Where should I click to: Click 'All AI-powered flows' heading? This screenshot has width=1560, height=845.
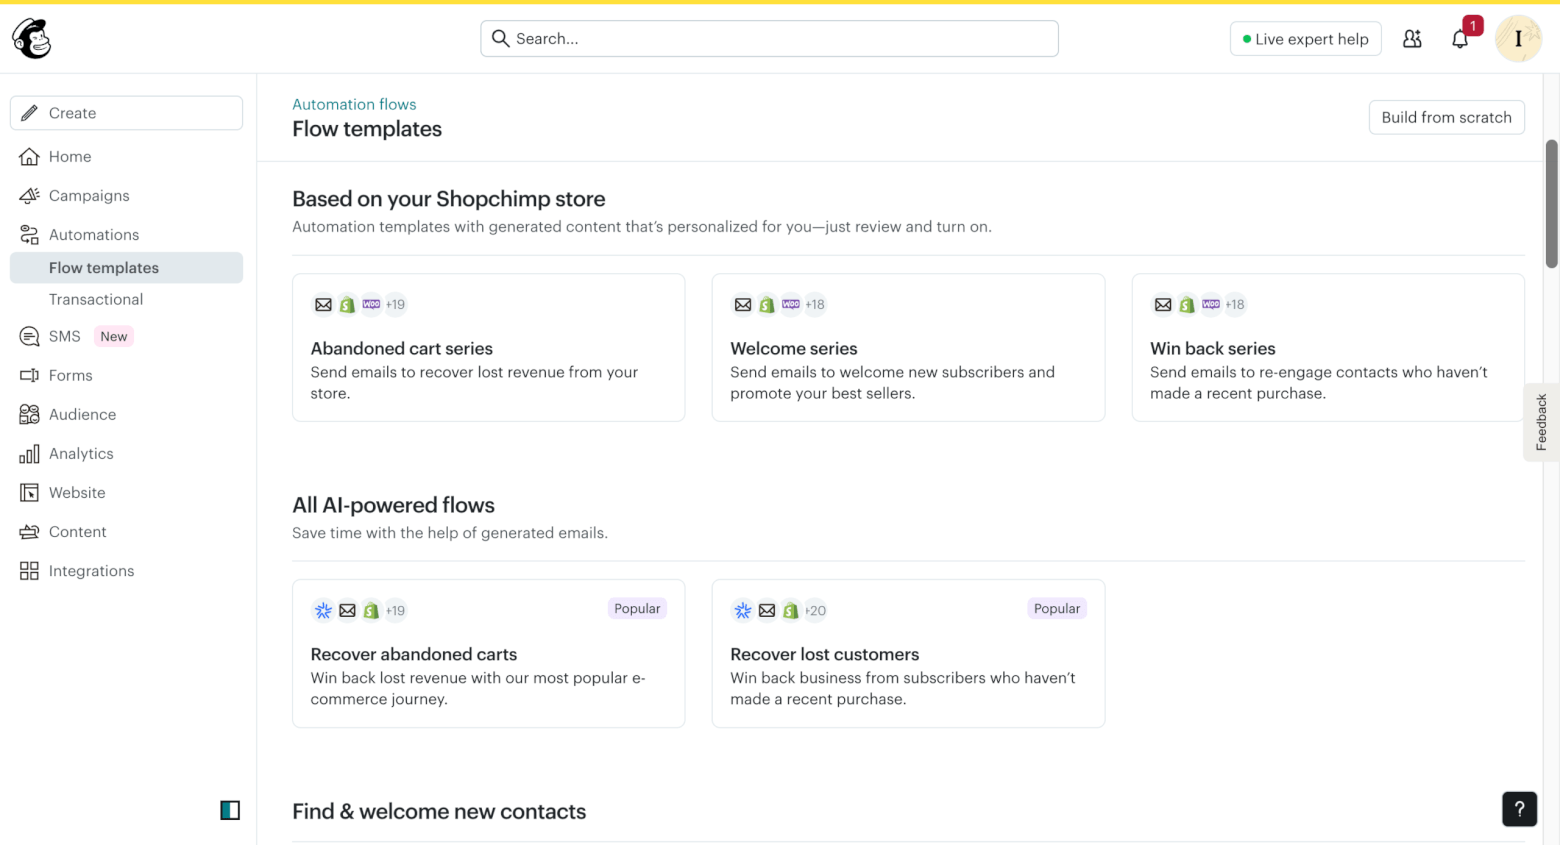(393, 505)
